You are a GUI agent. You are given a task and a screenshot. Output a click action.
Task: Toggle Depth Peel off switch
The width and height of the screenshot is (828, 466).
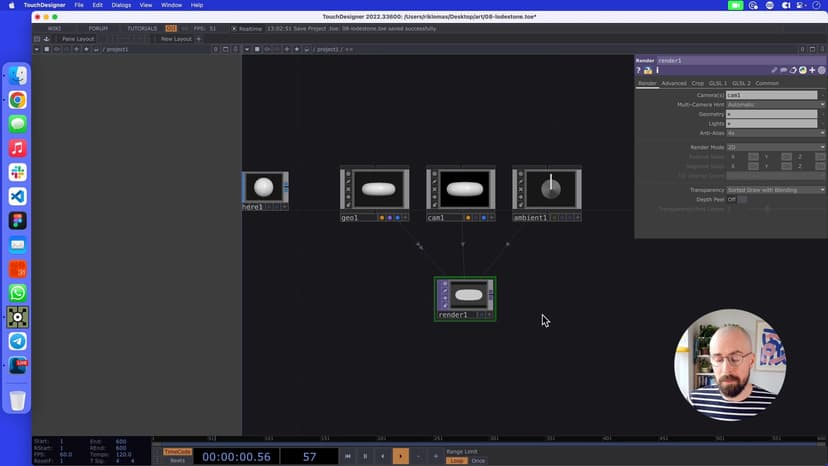(742, 199)
